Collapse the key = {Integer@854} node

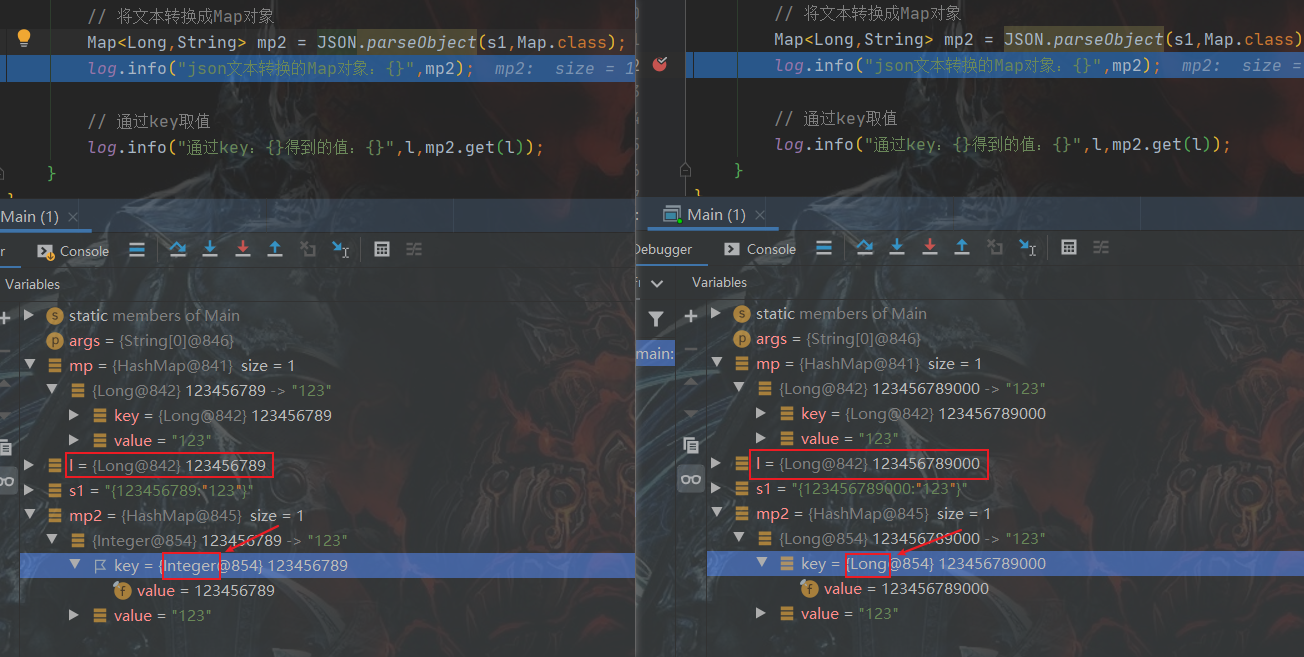(75, 565)
